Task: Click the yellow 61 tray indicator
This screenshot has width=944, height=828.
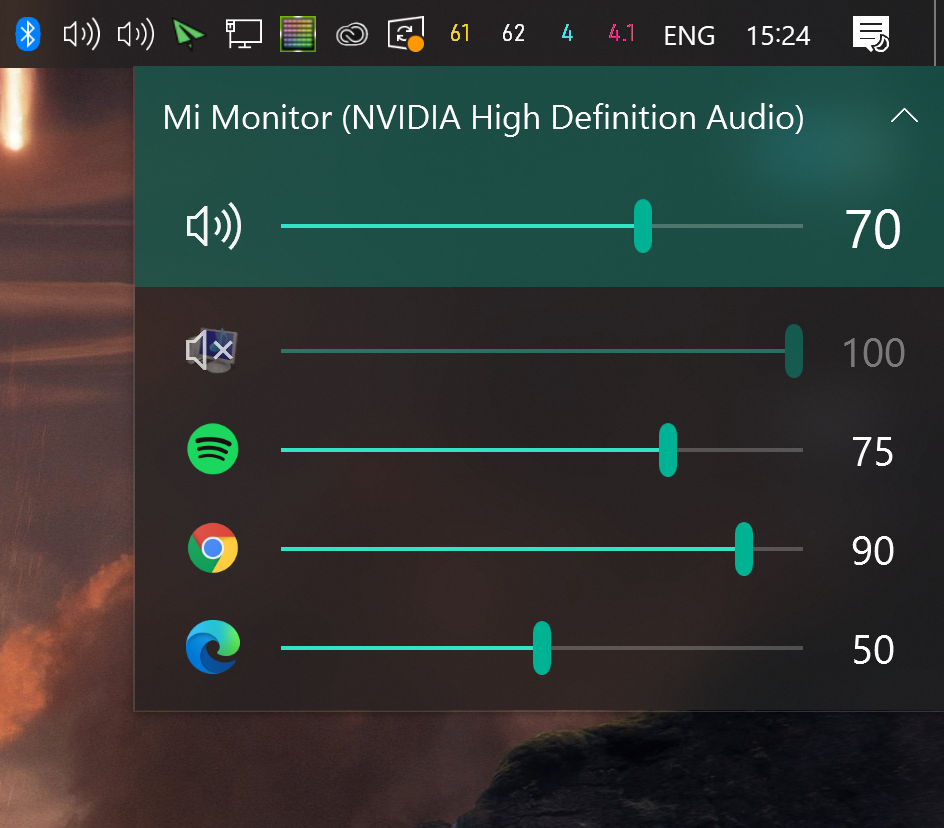Action: click(459, 33)
